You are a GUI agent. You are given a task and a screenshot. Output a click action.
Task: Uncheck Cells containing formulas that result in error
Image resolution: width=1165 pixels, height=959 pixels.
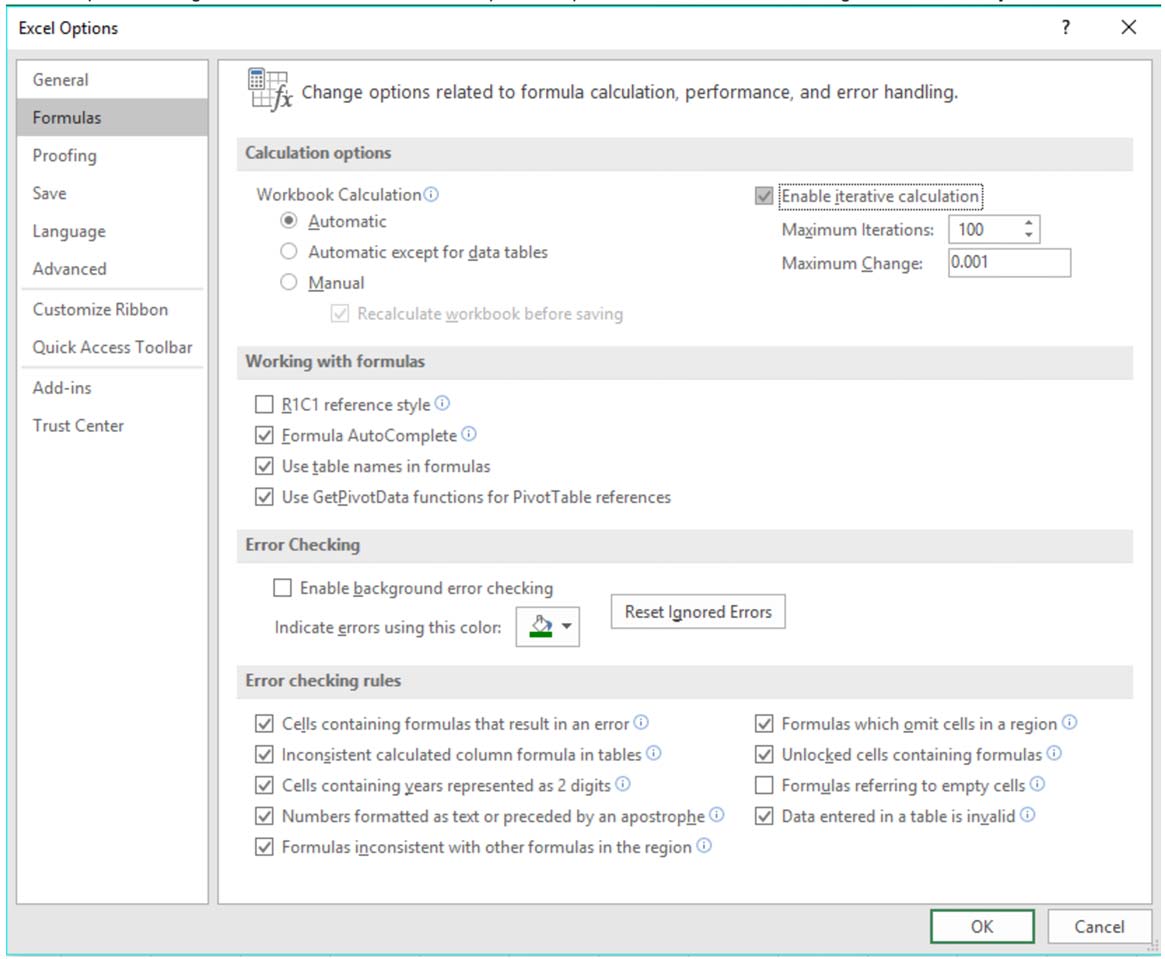[x=264, y=724]
